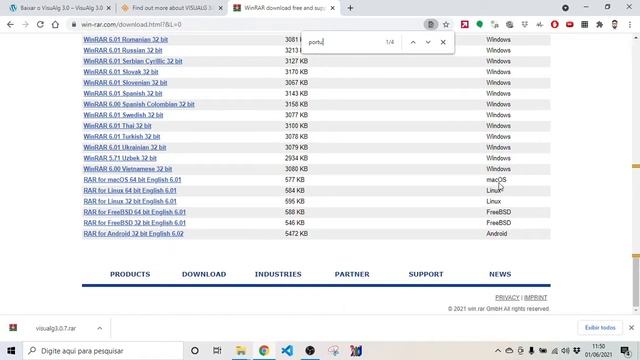640x360 pixels.
Task: Open the PRODUCTS footer menu
Action: click(130, 274)
